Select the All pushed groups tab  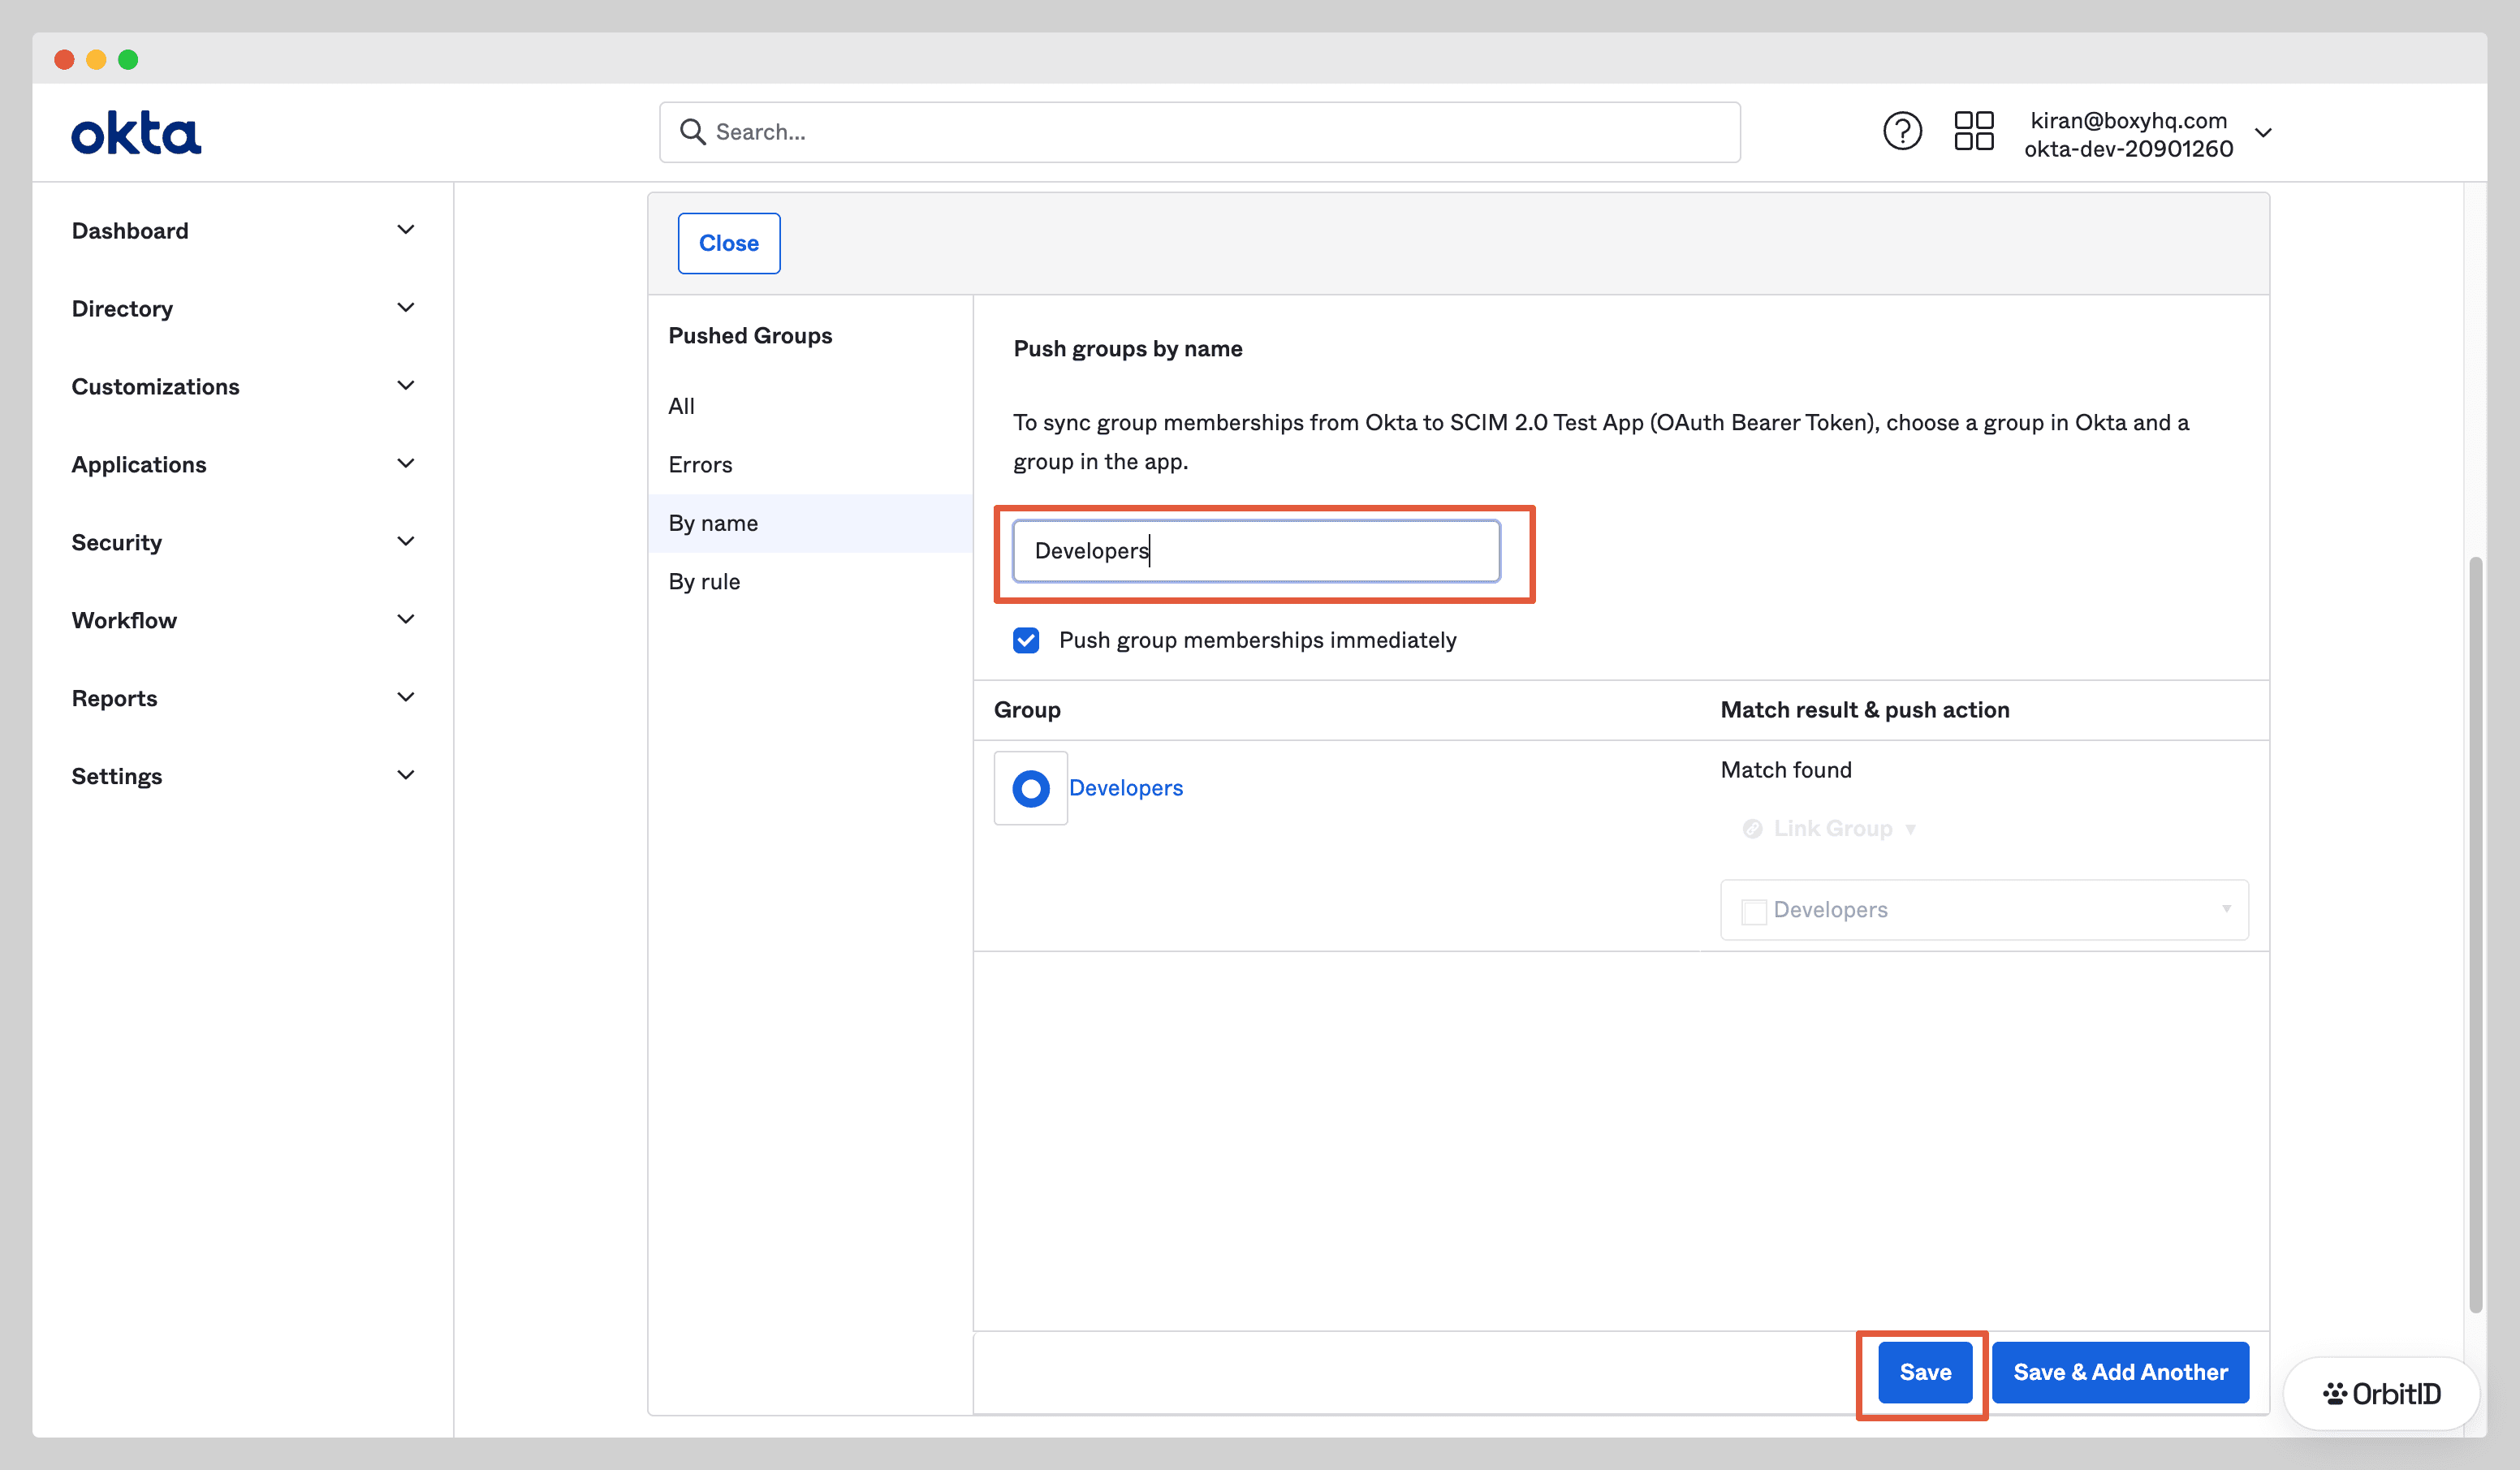pyautogui.click(x=810, y=406)
